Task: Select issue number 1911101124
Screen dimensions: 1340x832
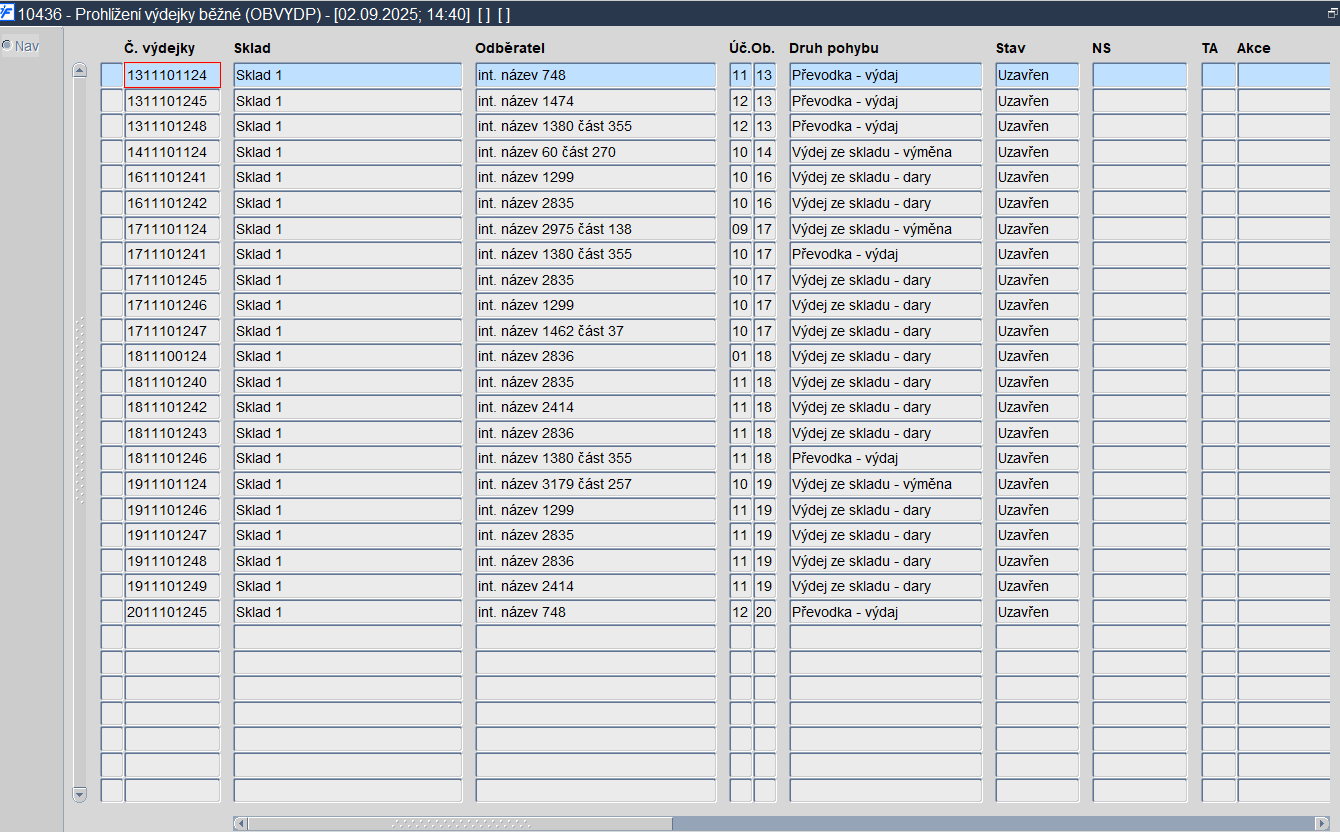Action: (x=172, y=484)
